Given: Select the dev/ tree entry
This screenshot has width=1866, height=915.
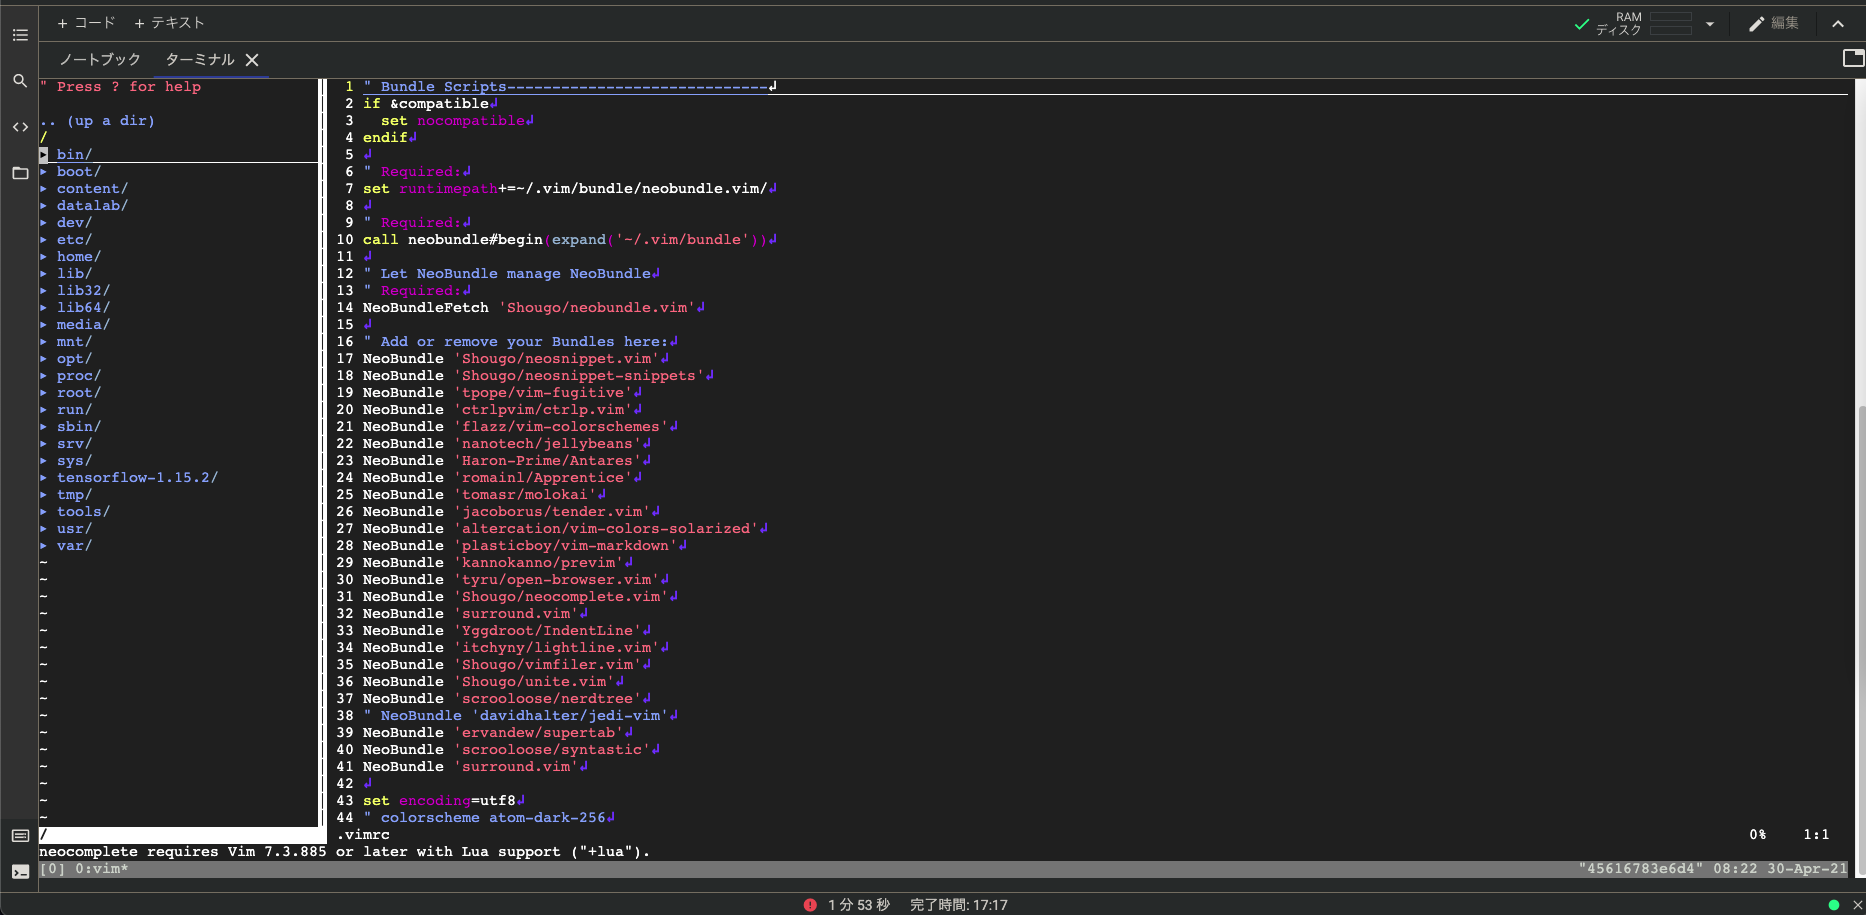Looking at the screenshot, I should pos(74,223).
